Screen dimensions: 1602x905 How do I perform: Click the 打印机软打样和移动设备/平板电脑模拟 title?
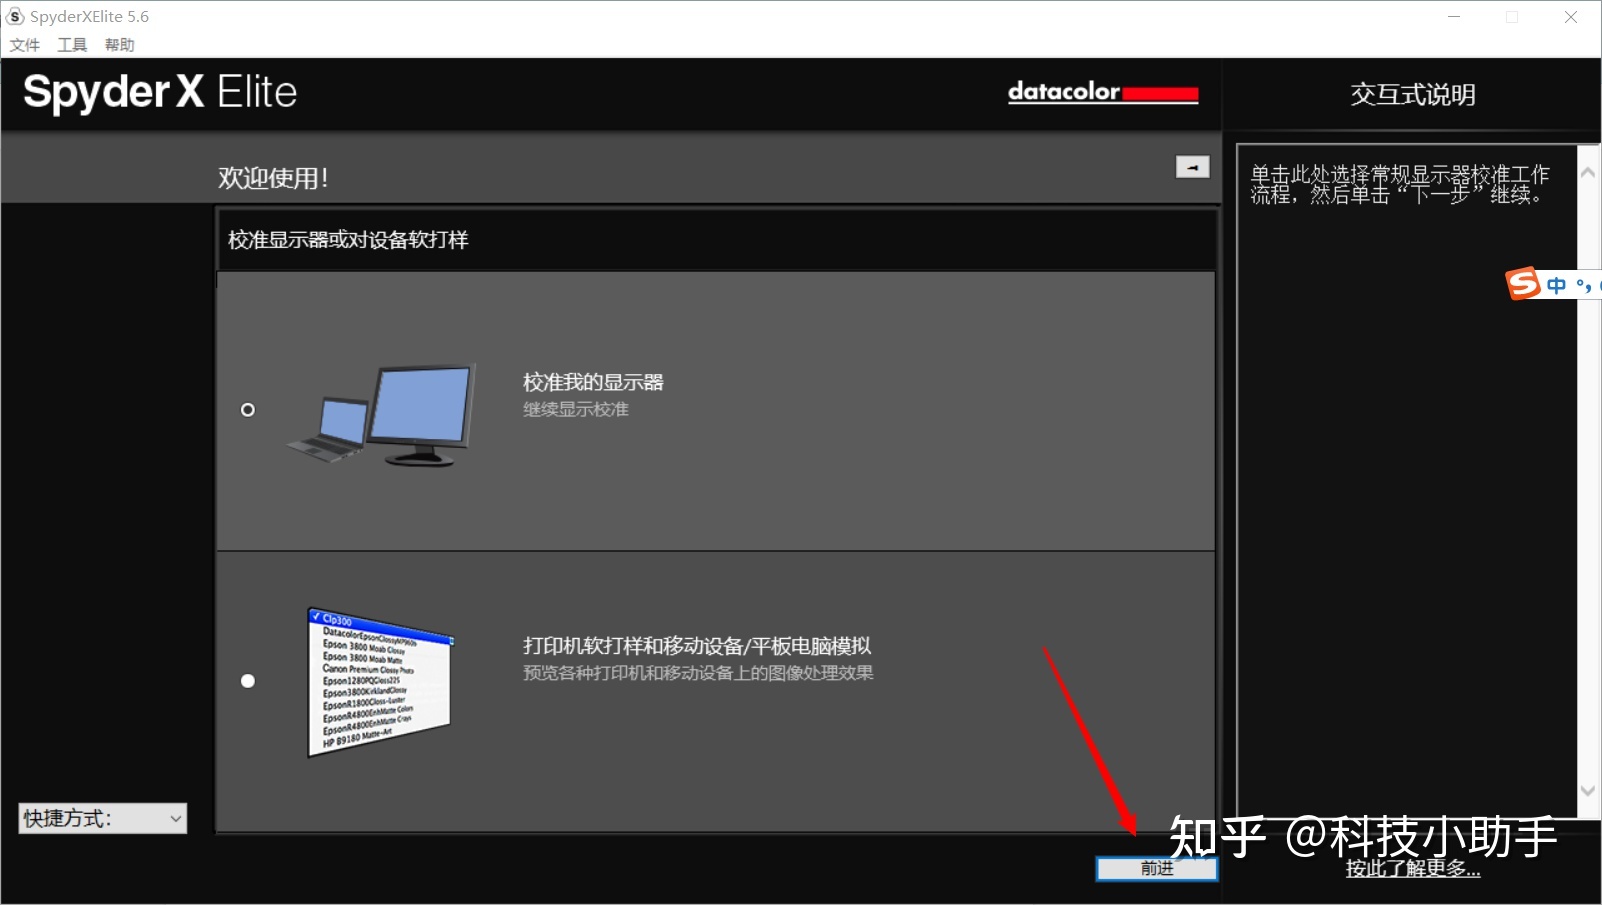[697, 646]
